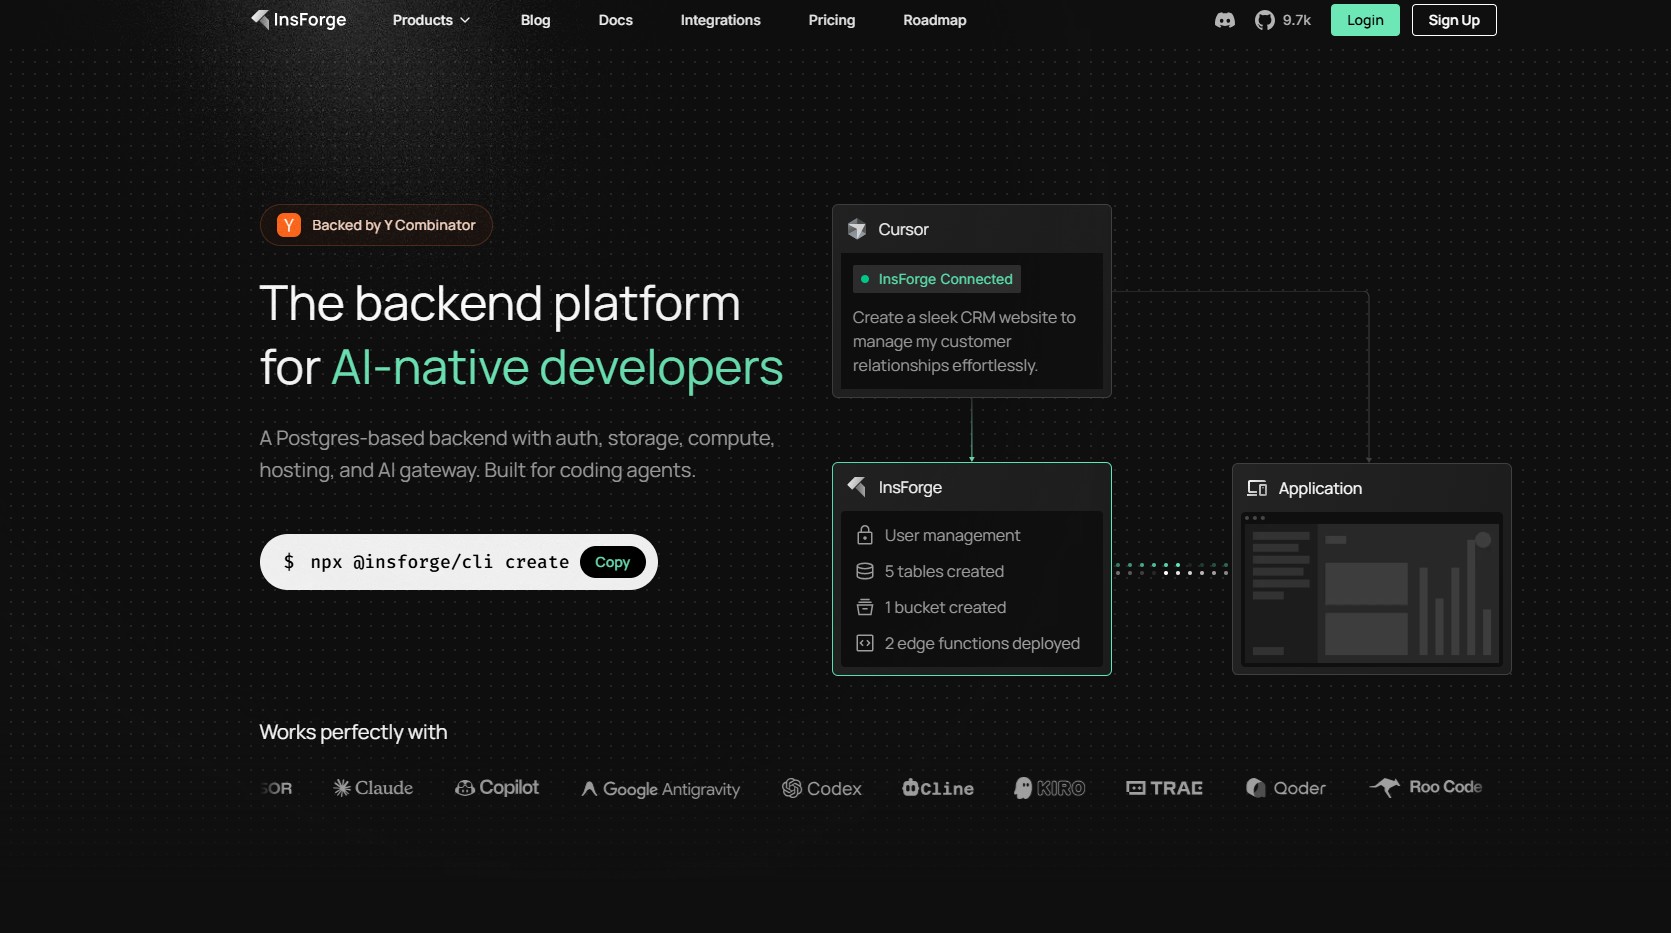Click the '2 edge functions deployed' text
Image resolution: width=1671 pixels, height=933 pixels.
tap(982, 643)
